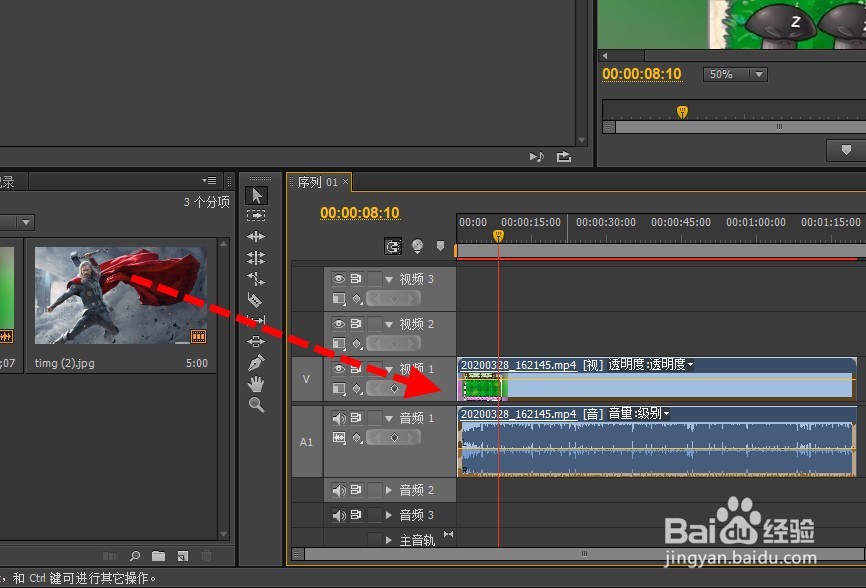Click the program monitor playhead marker

[682, 112]
